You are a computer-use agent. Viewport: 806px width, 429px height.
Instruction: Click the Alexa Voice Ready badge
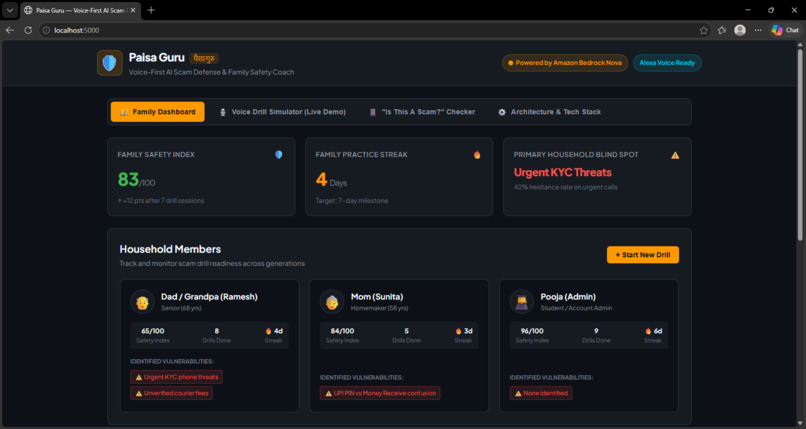tap(667, 63)
